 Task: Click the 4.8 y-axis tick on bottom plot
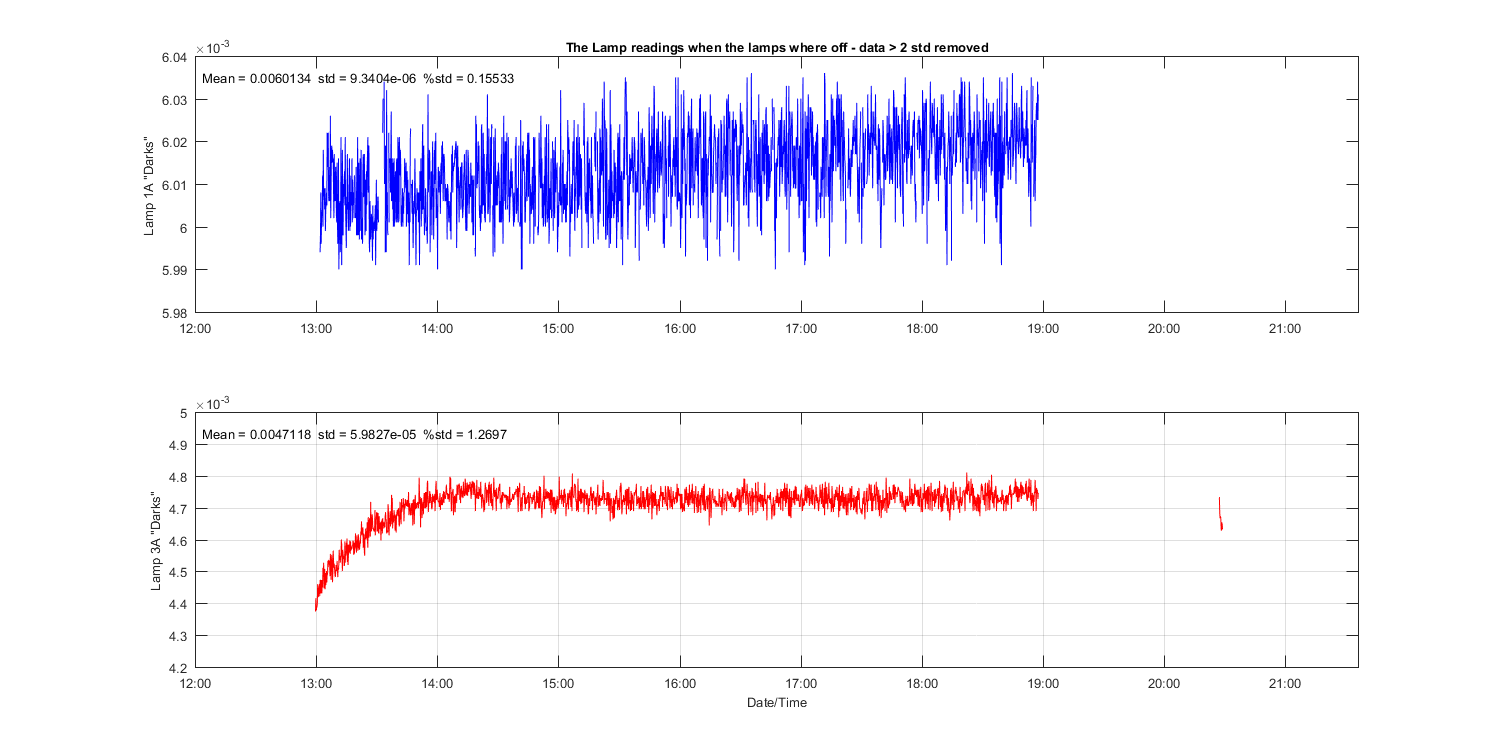pyautogui.click(x=178, y=477)
